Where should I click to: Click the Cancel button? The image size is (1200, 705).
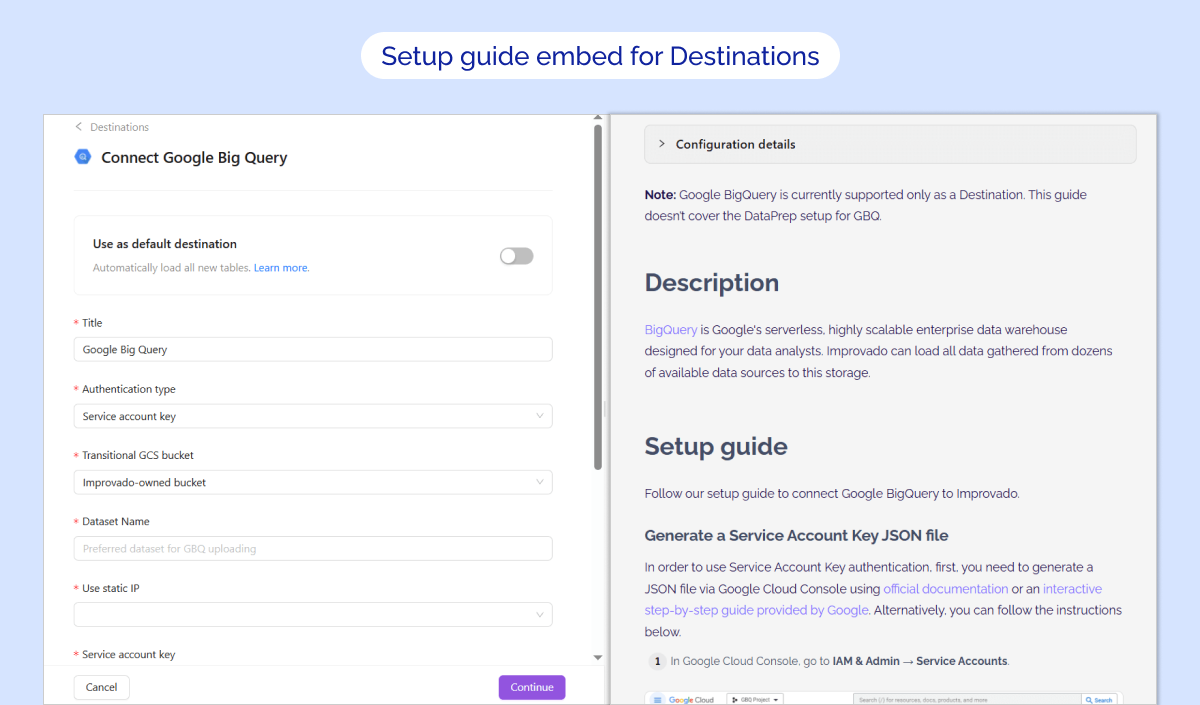coord(102,687)
